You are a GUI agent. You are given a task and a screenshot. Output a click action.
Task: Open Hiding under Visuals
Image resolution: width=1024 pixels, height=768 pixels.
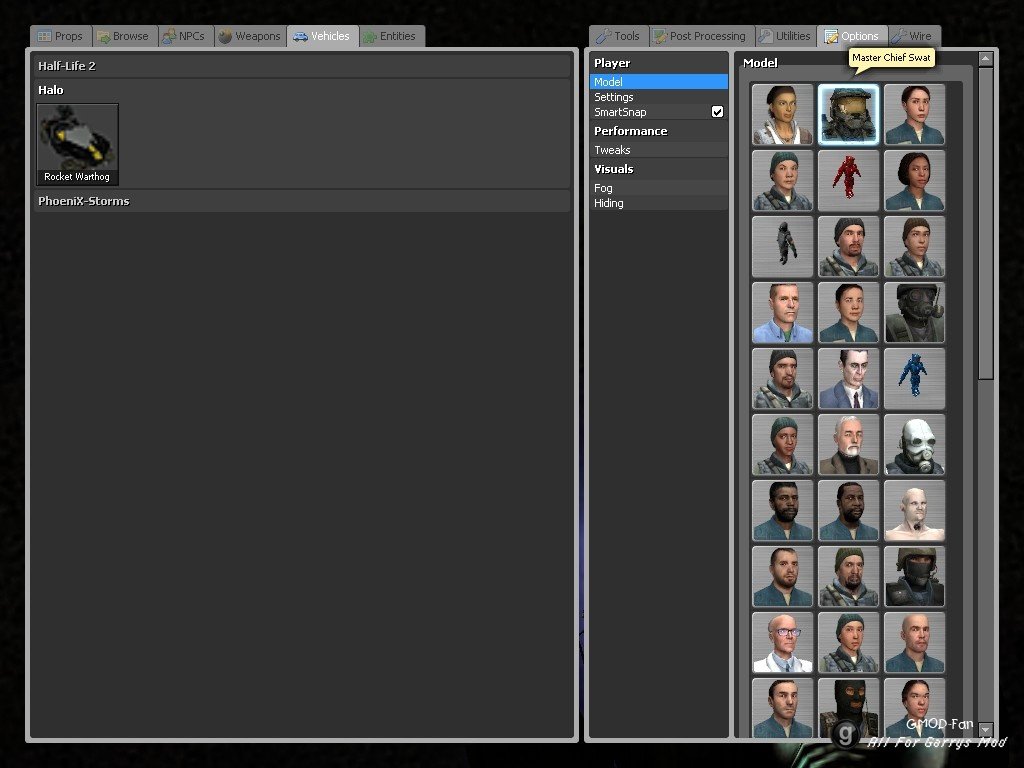(x=658, y=203)
